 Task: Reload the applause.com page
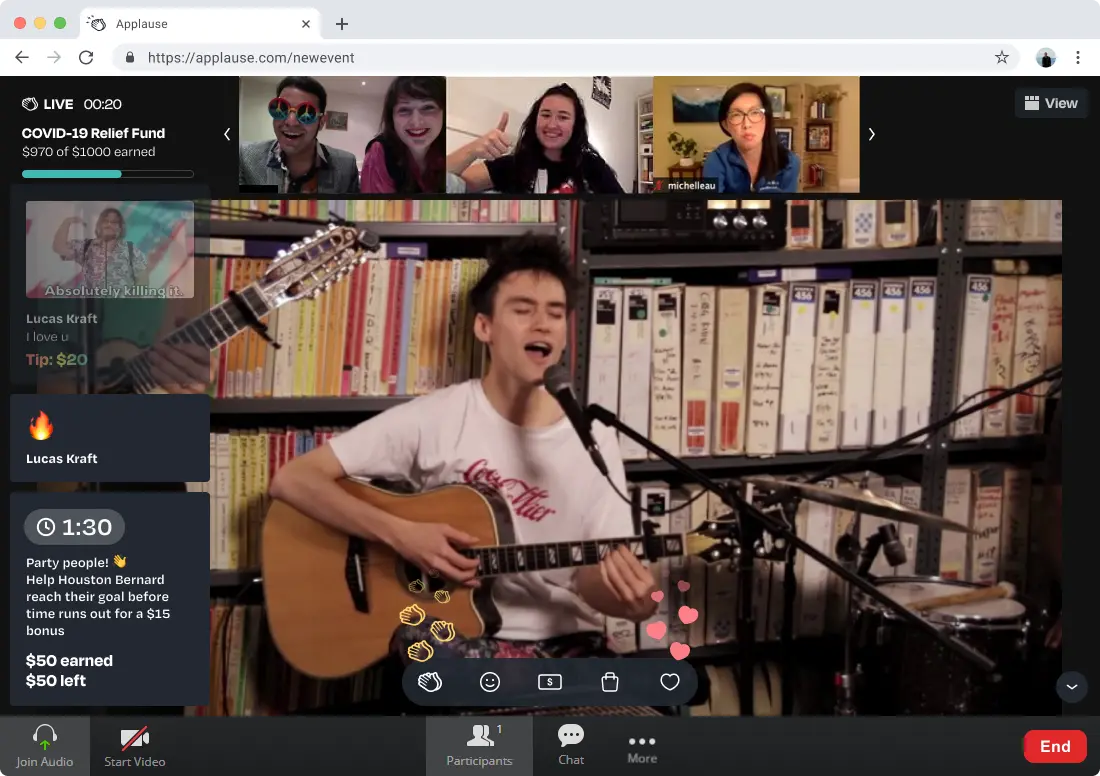pos(86,58)
